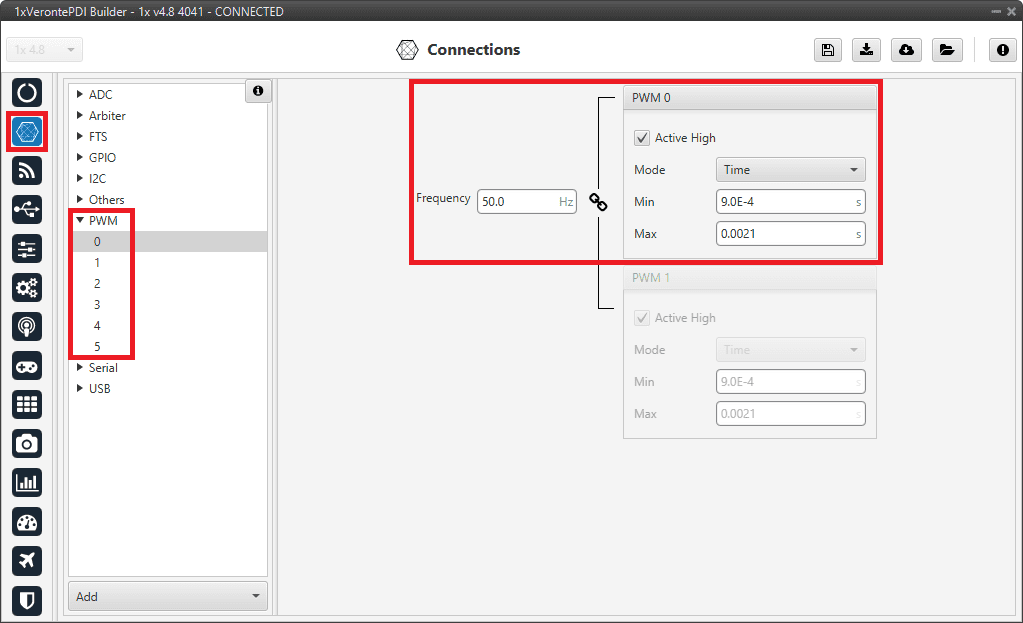Click the info button above tree panel
Screen dimensions: 1023x623
pyautogui.click(x=258, y=91)
